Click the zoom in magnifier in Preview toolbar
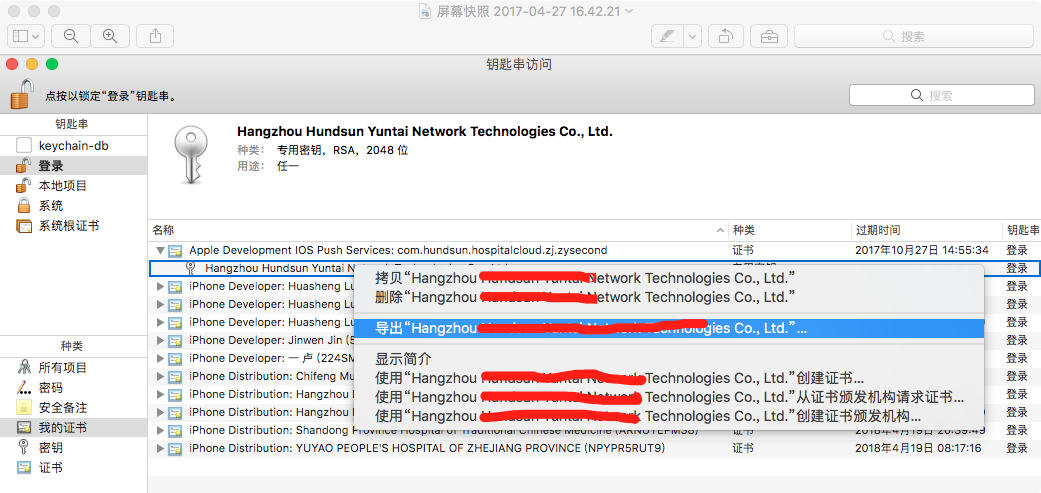1041x493 pixels. 110,36
